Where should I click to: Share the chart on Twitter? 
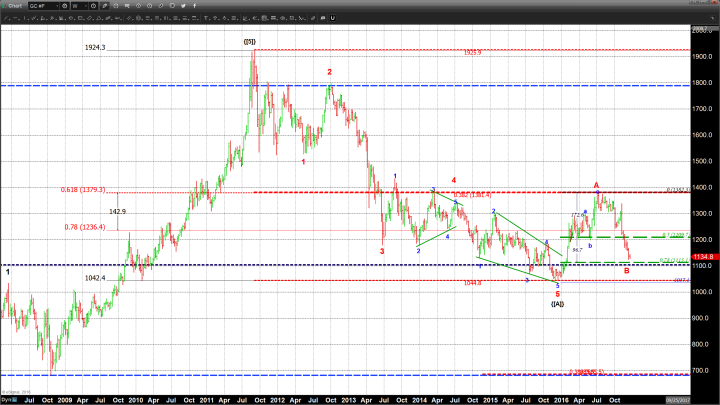183,6
